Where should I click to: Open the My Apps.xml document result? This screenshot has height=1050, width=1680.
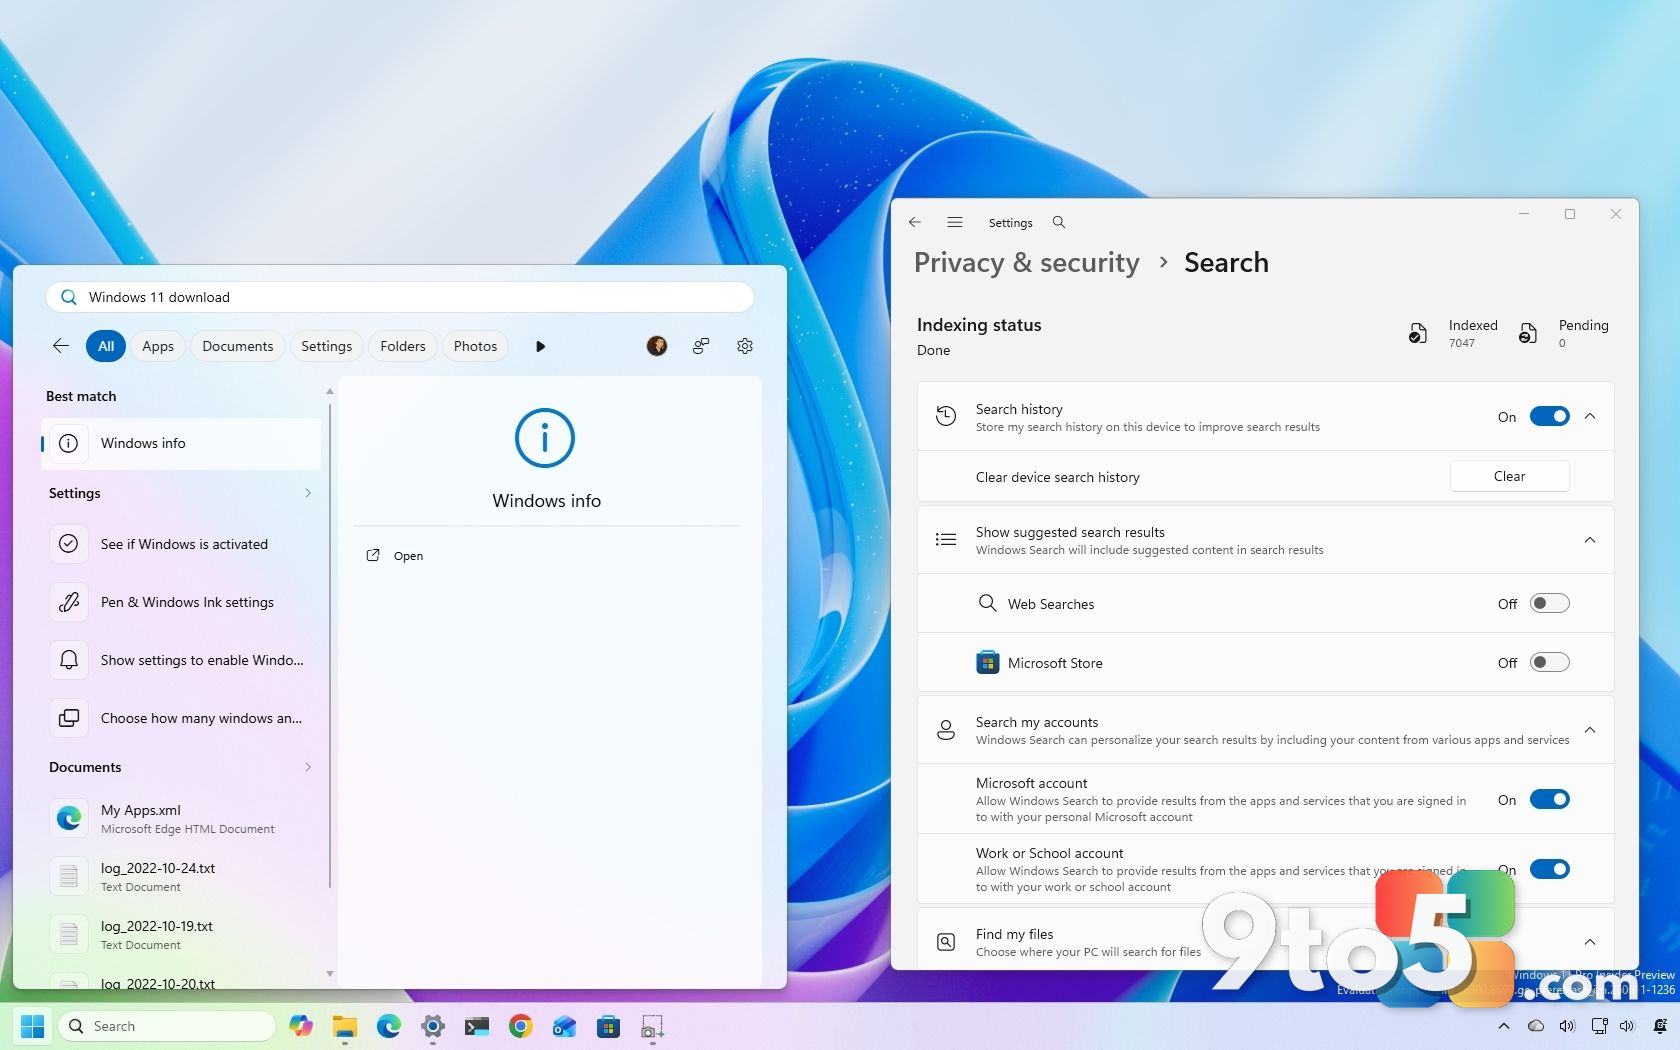pos(181,818)
